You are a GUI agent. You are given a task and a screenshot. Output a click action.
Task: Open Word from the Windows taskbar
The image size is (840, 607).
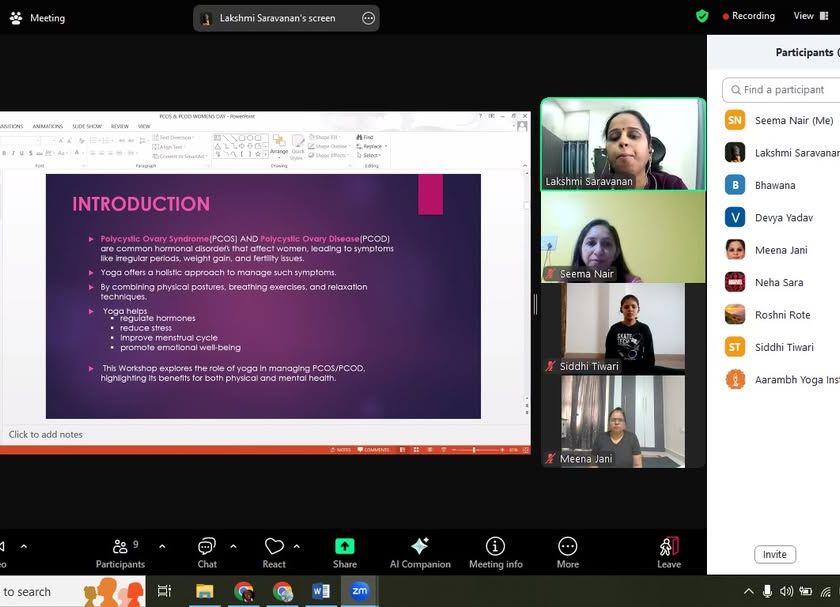[321, 591]
